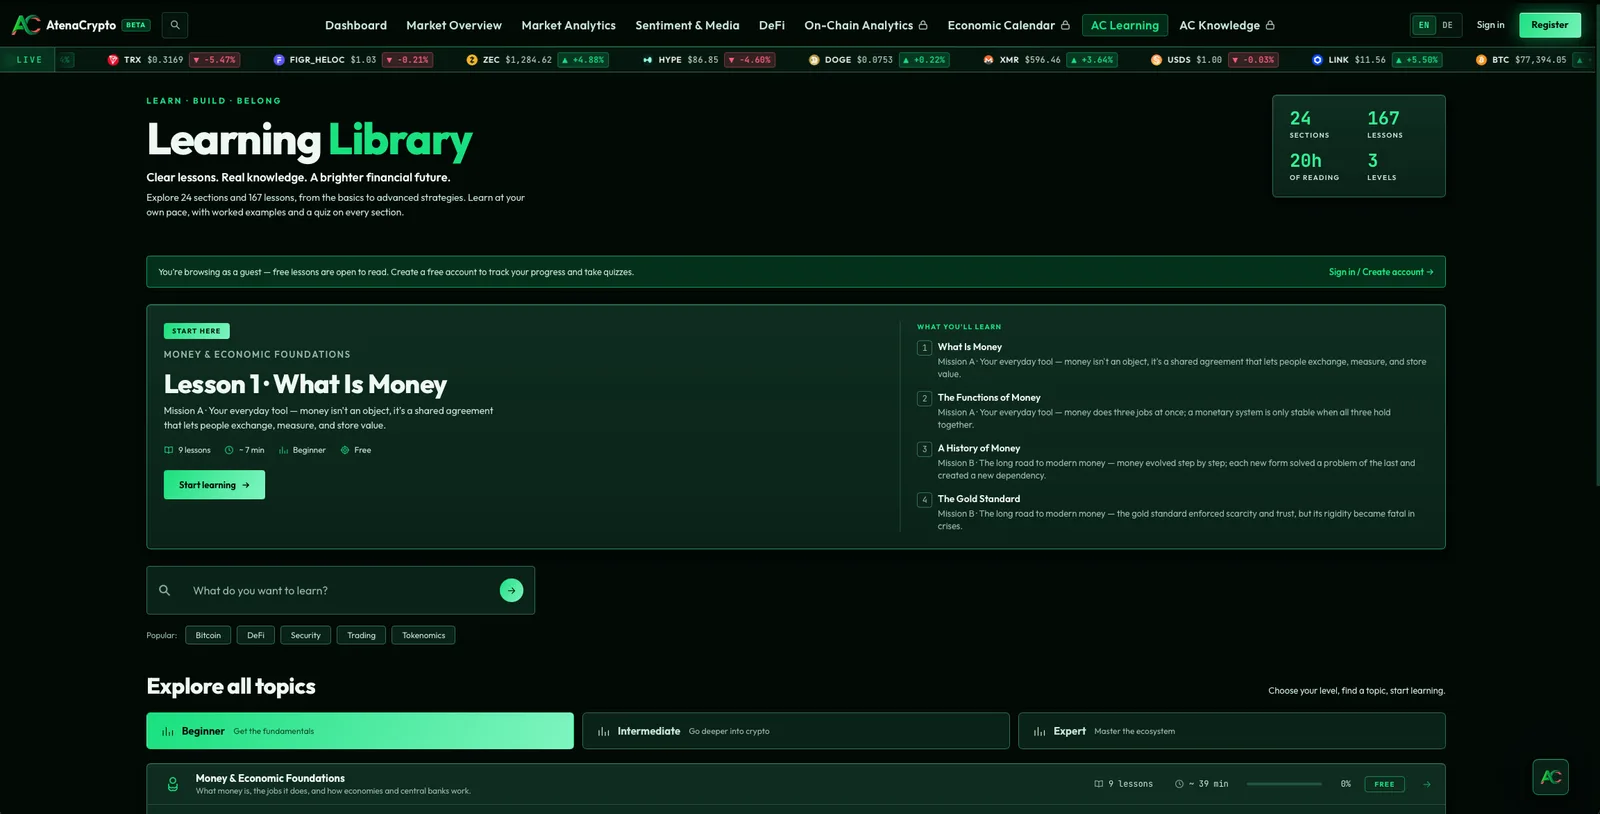This screenshot has height=814, width=1600.
Task: Open the search magnifier in navbar
Action: (x=175, y=25)
